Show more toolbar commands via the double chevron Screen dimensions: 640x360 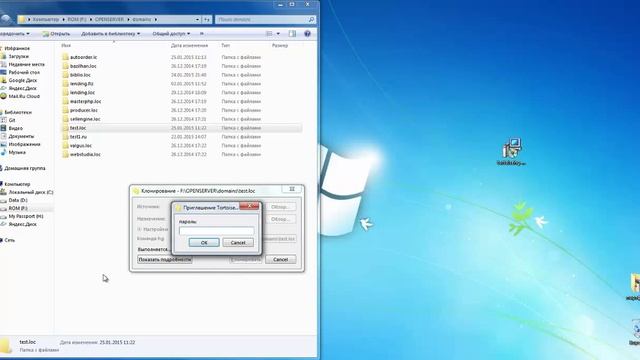pos(202,34)
